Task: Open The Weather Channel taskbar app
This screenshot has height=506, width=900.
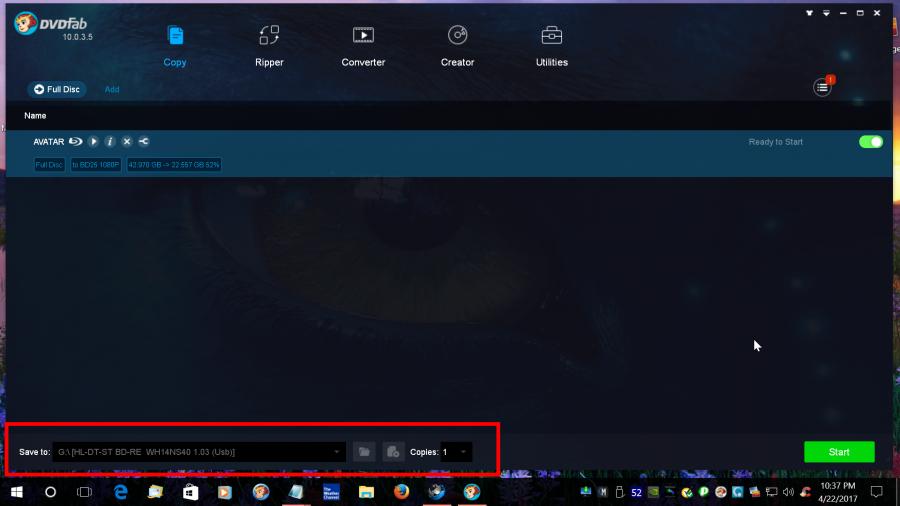Action: point(331,492)
